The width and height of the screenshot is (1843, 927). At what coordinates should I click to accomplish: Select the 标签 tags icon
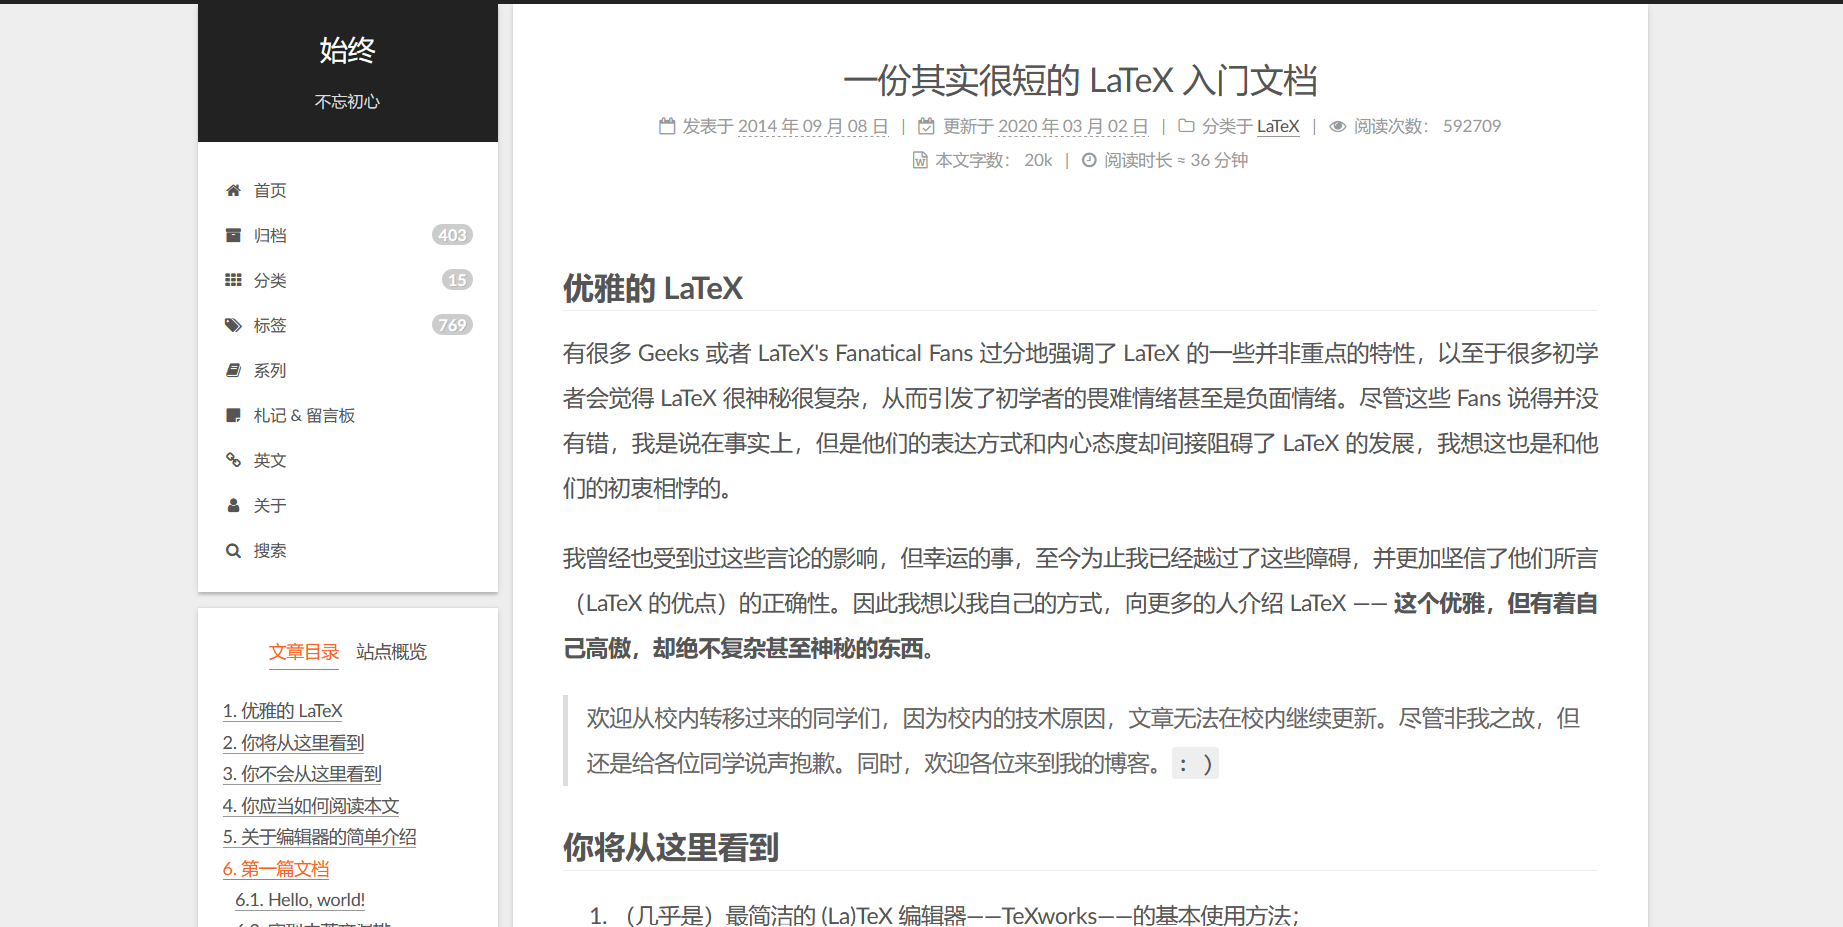pos(234,325)
